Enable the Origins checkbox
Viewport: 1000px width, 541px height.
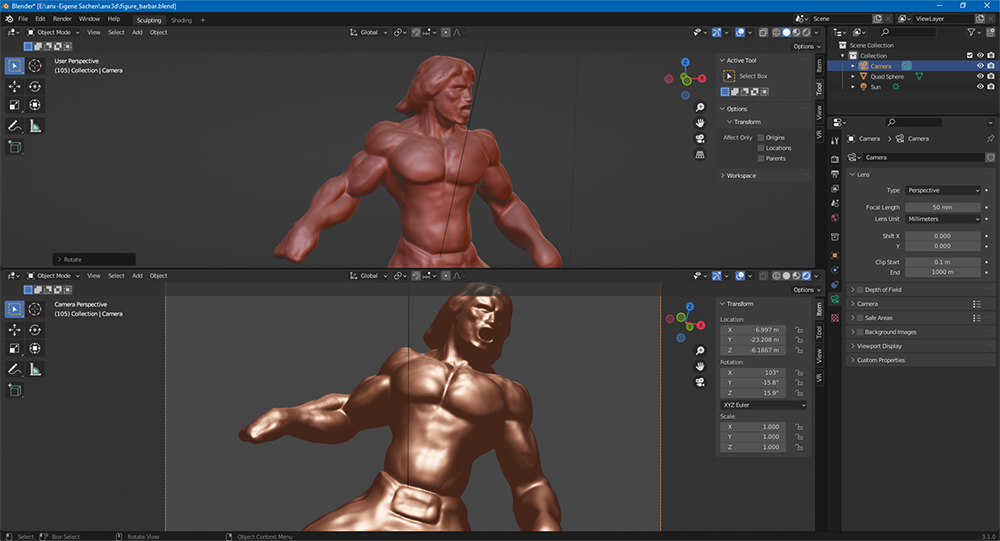761,137
